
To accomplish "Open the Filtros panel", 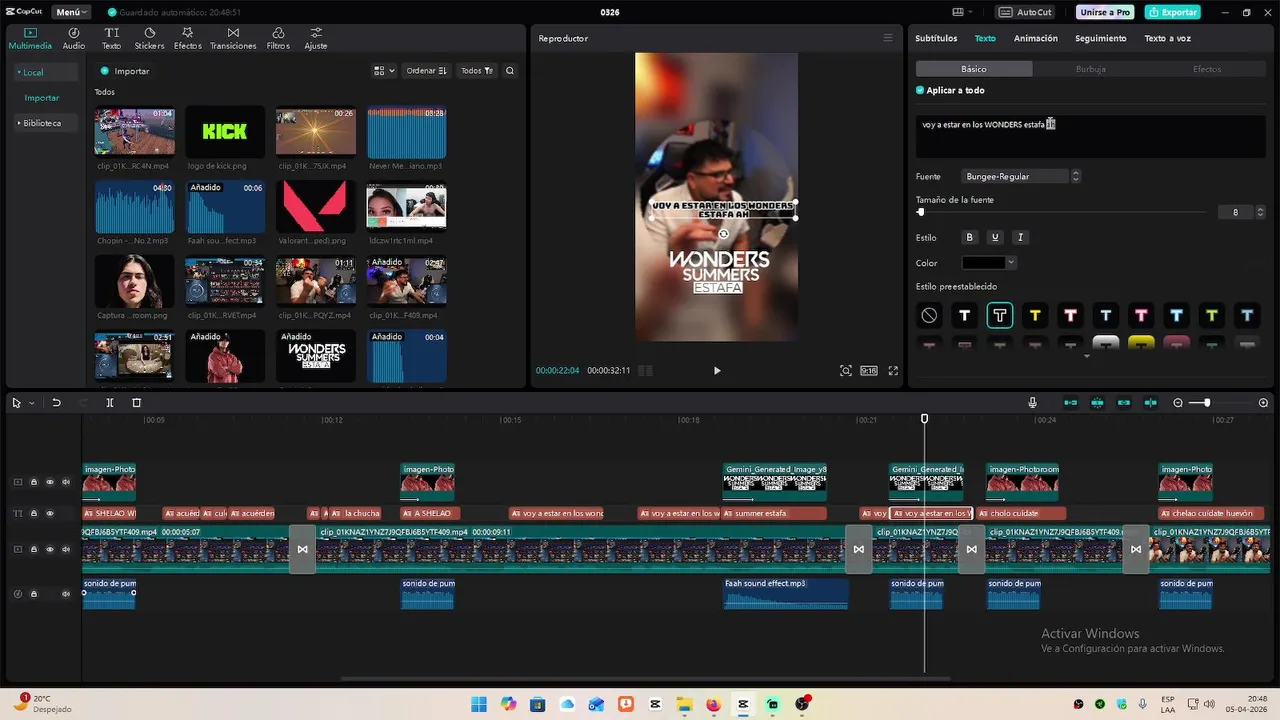I will click(278, 38).
